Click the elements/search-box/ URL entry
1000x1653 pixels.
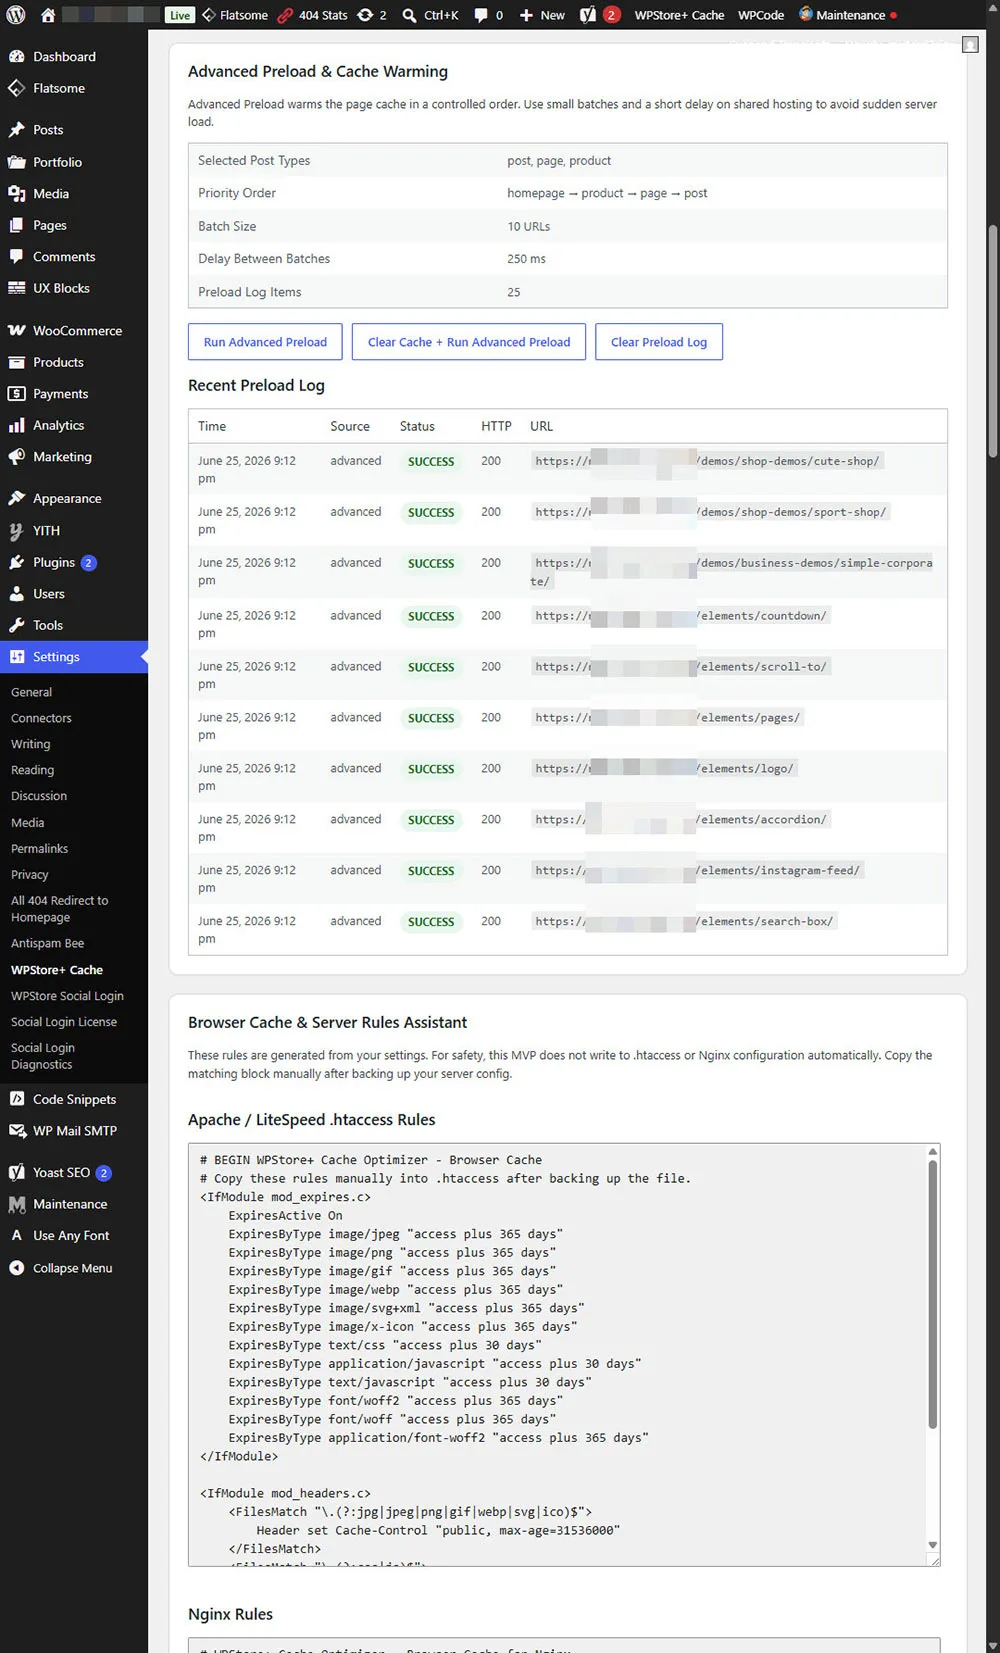(685, 921)
